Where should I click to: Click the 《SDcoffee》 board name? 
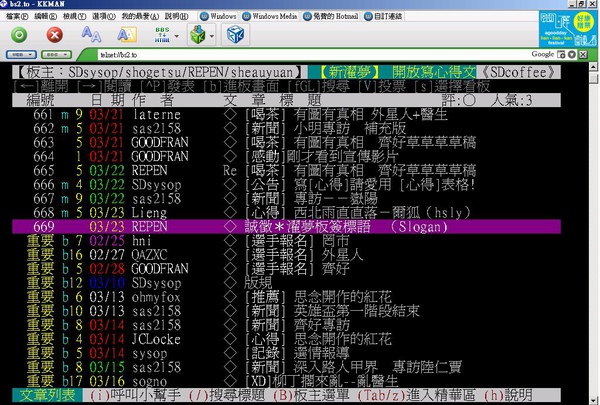tap(518, 72)
